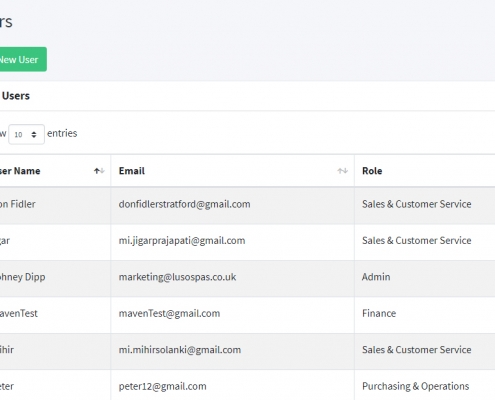Sort by Email column arrows
Viewport: 495px width, 400px height.
342,171
